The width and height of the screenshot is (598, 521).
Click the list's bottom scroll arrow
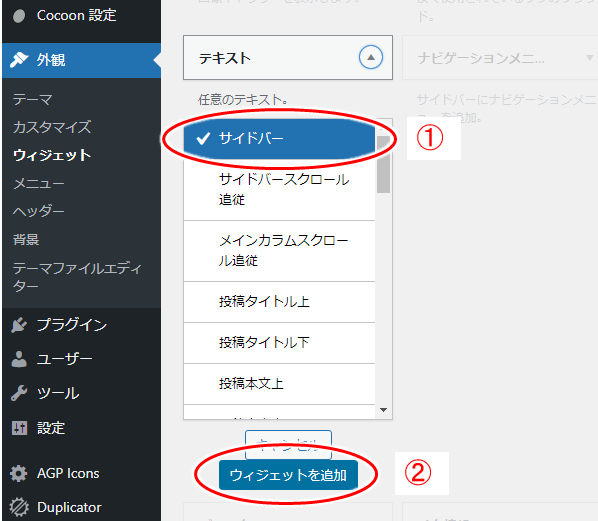pyautogui.click(x=384, y=410)
